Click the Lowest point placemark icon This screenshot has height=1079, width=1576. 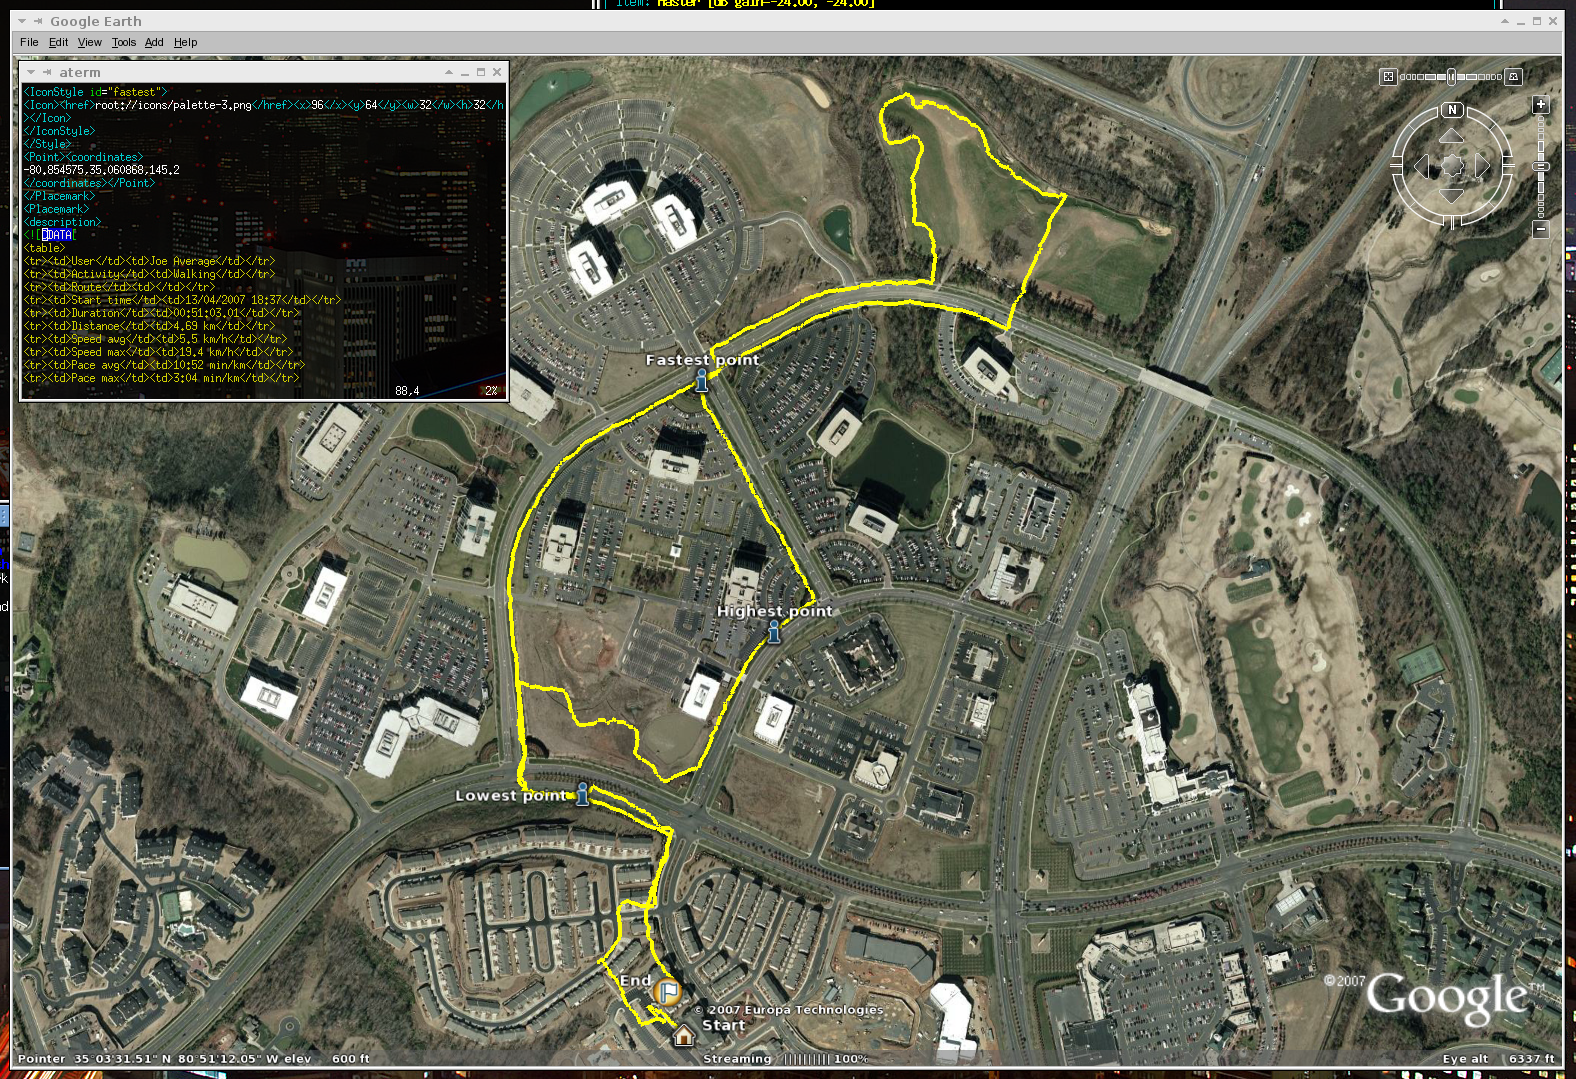583,795
